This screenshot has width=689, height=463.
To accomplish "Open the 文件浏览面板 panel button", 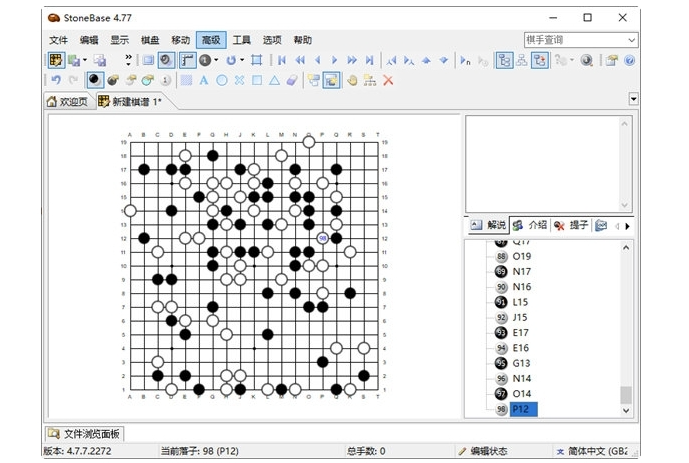I will coord(84,433).
